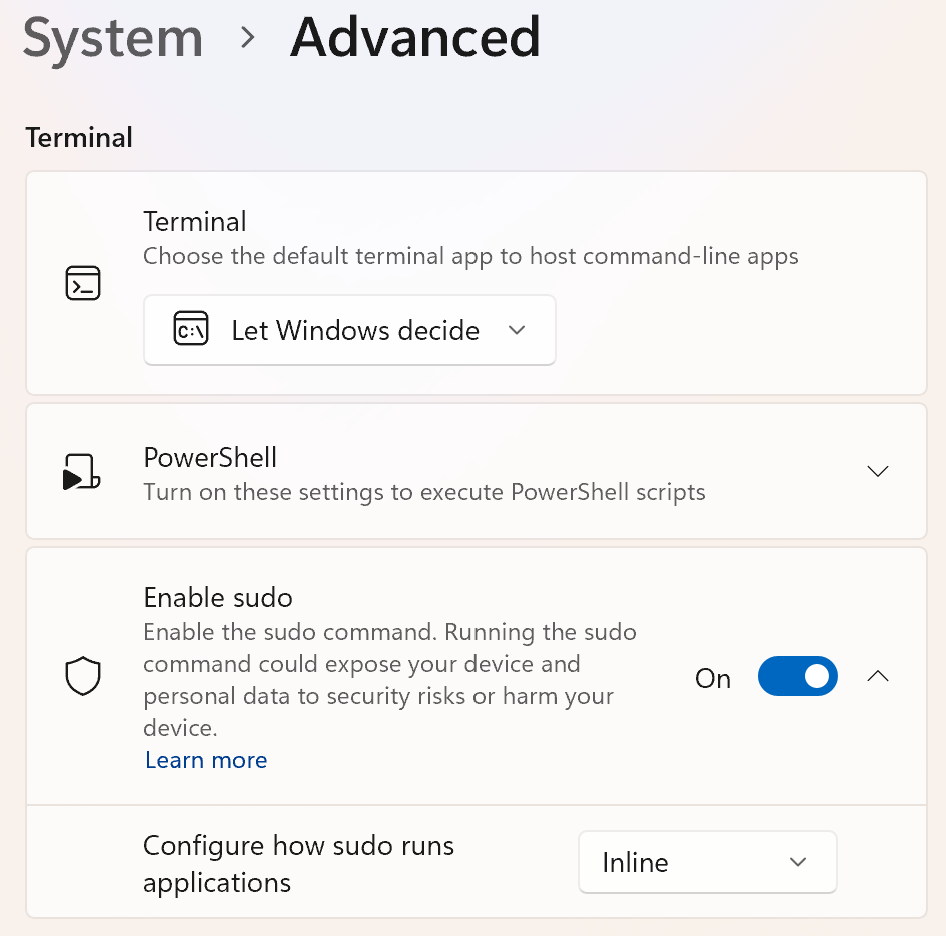This screenshot has height=936, width=946.
Task: Click the Terminal prompt icon
Action: coord(83,283)
